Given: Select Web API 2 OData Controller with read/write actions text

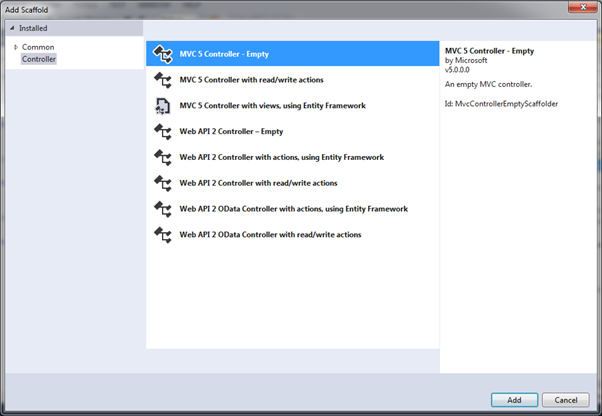Looking at the screenshot, I should (x=270, y=234).
